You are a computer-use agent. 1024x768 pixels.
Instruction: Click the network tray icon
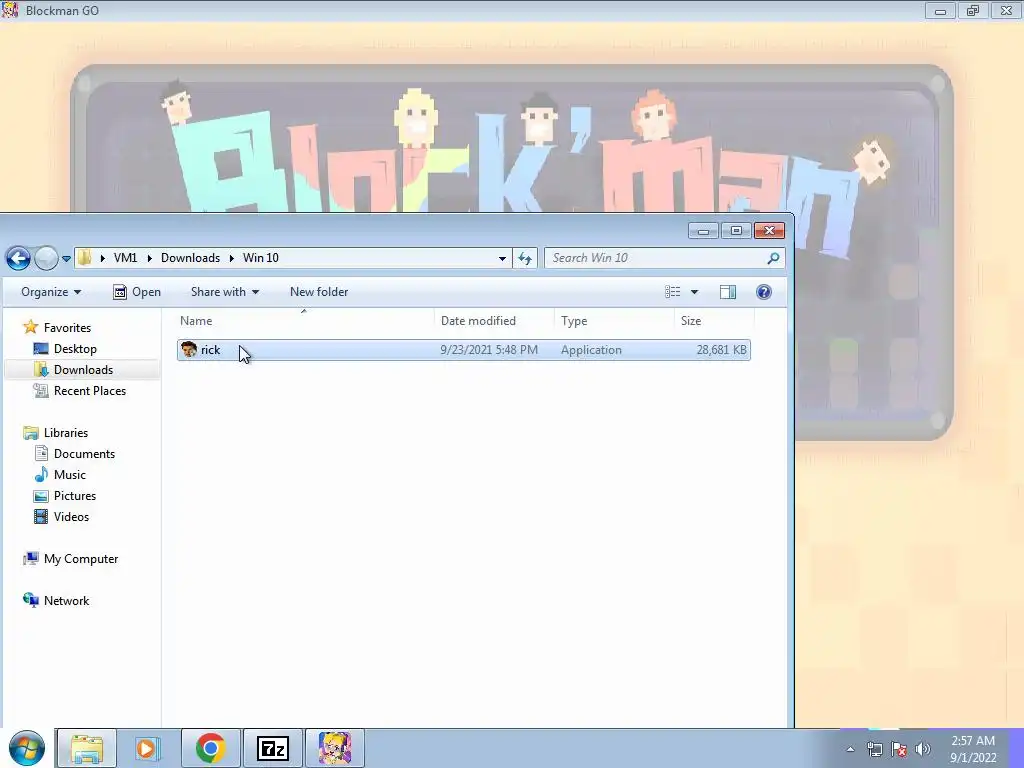tap(874, 749)
